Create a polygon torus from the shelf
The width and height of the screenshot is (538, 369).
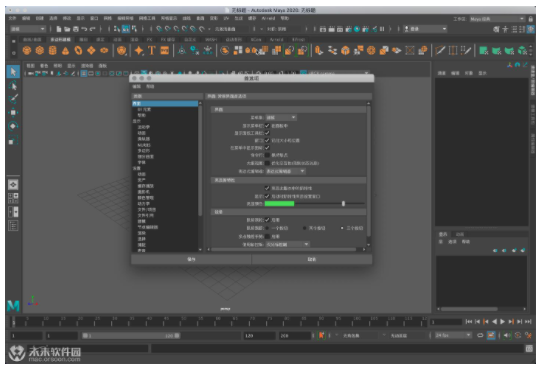click(x=79, y=51)
